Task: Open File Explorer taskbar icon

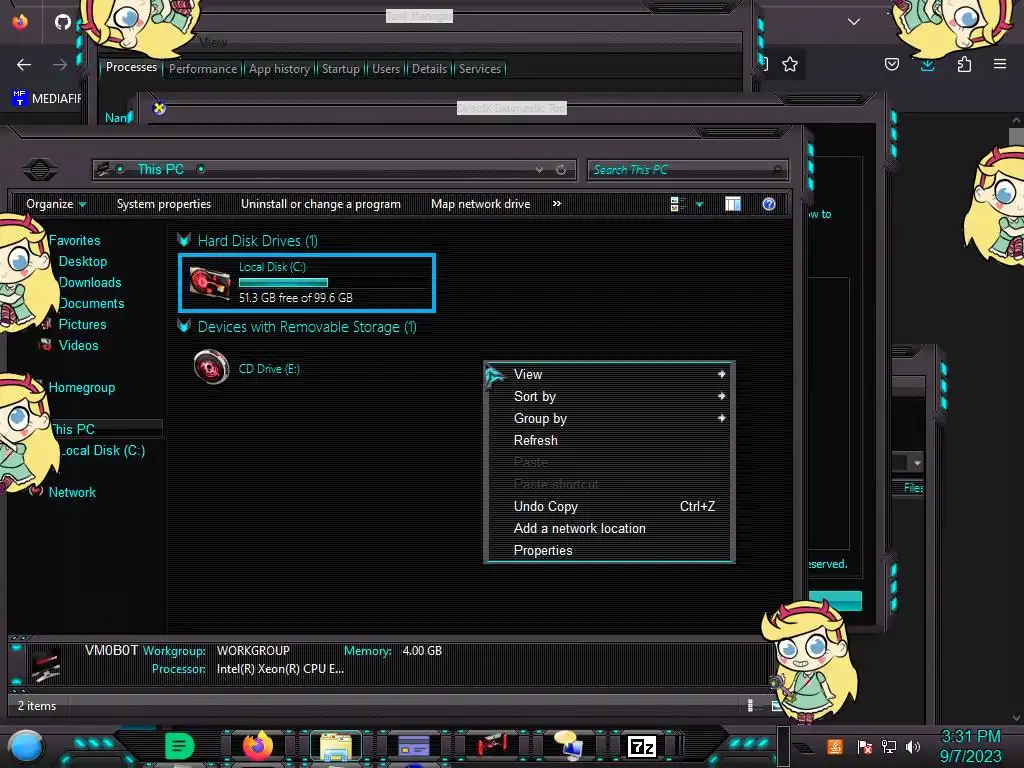Action: pos(336,746)
